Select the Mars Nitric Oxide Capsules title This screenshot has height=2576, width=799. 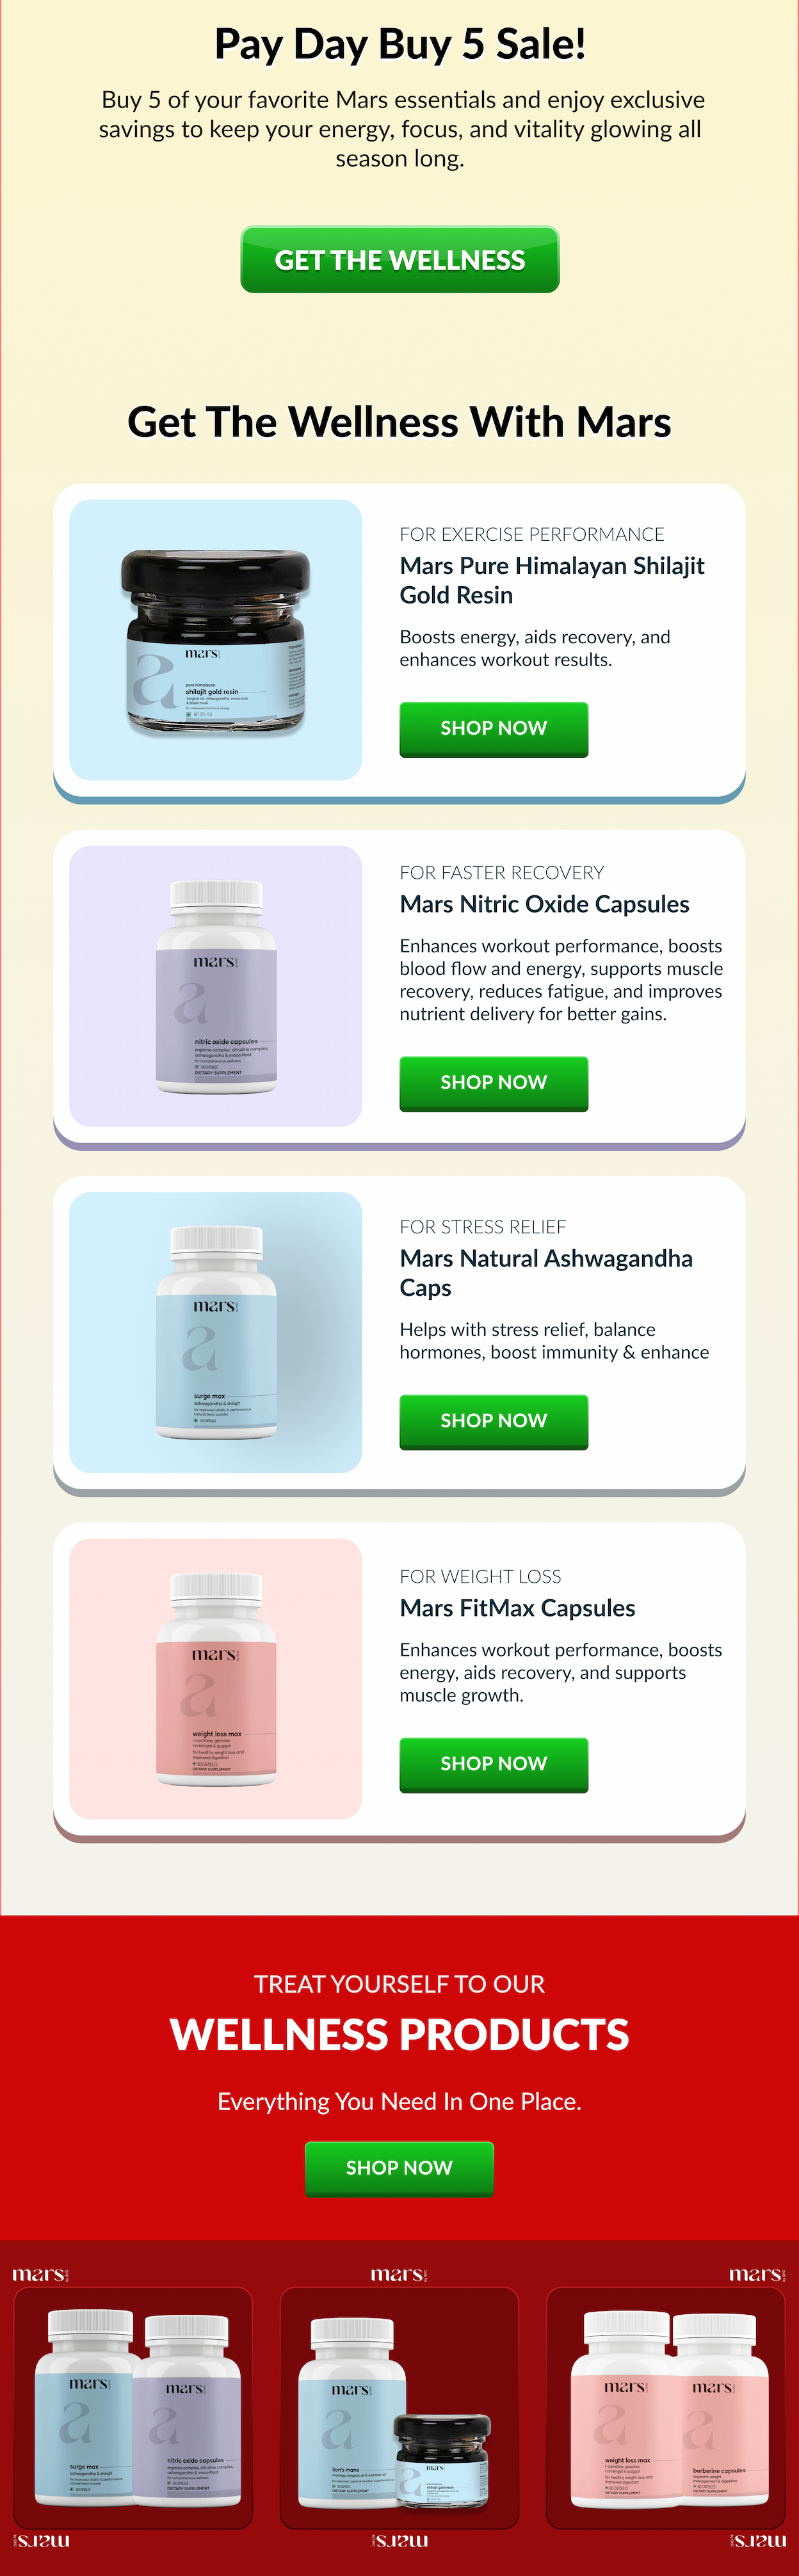(545, 904)
